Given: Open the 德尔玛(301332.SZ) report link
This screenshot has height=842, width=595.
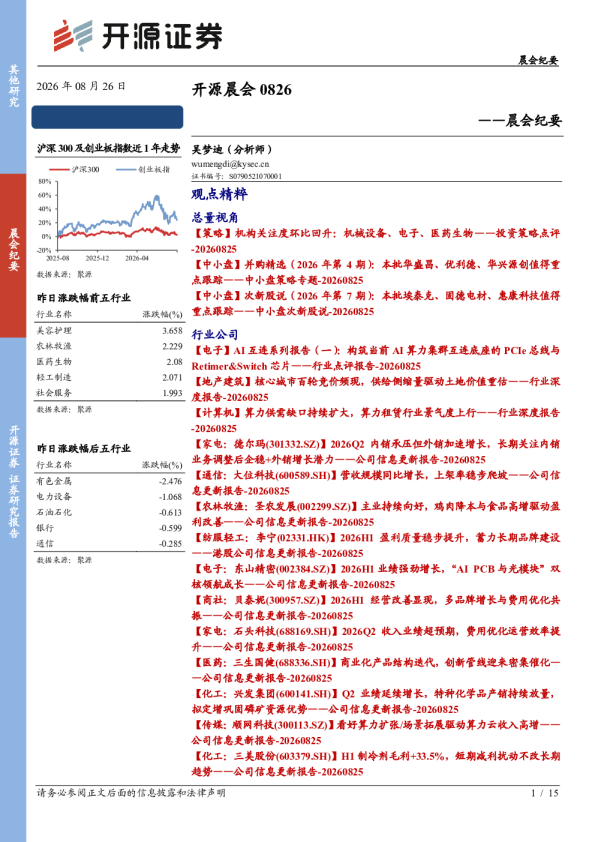Looking at the screenshot, I should (x=376, y=452).
